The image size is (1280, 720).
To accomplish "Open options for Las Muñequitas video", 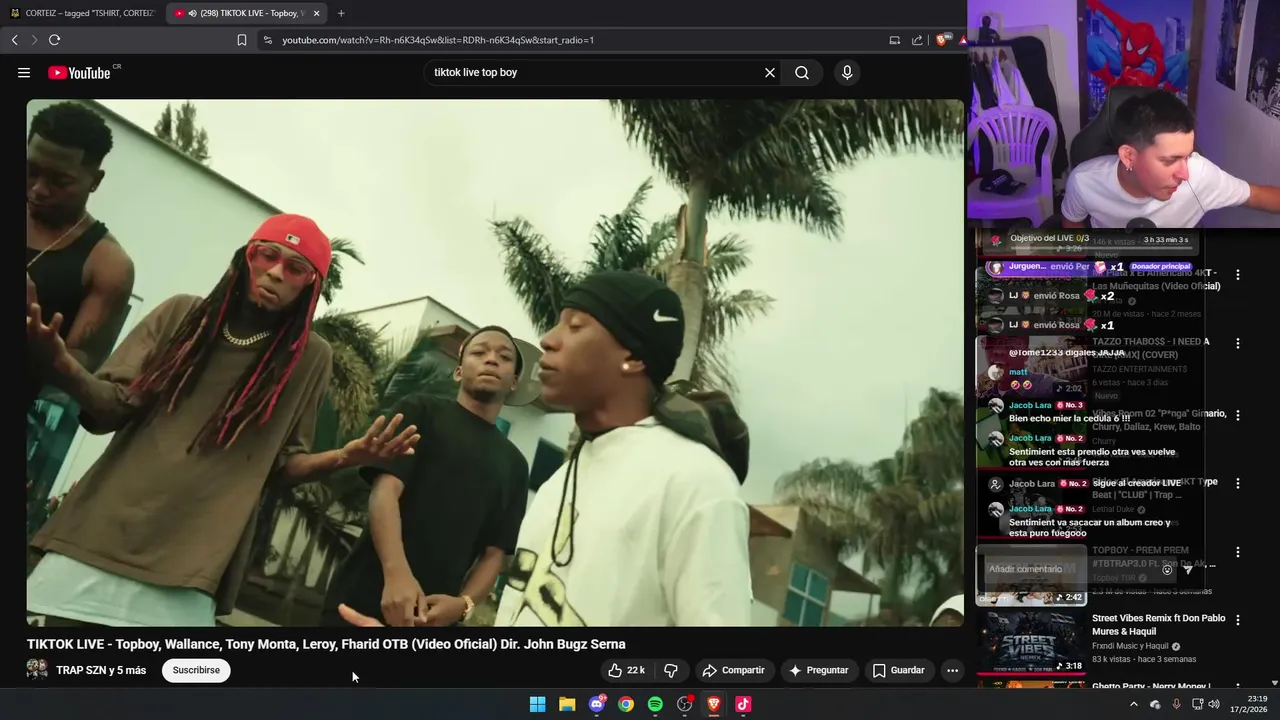I will tap(1237, 274).
